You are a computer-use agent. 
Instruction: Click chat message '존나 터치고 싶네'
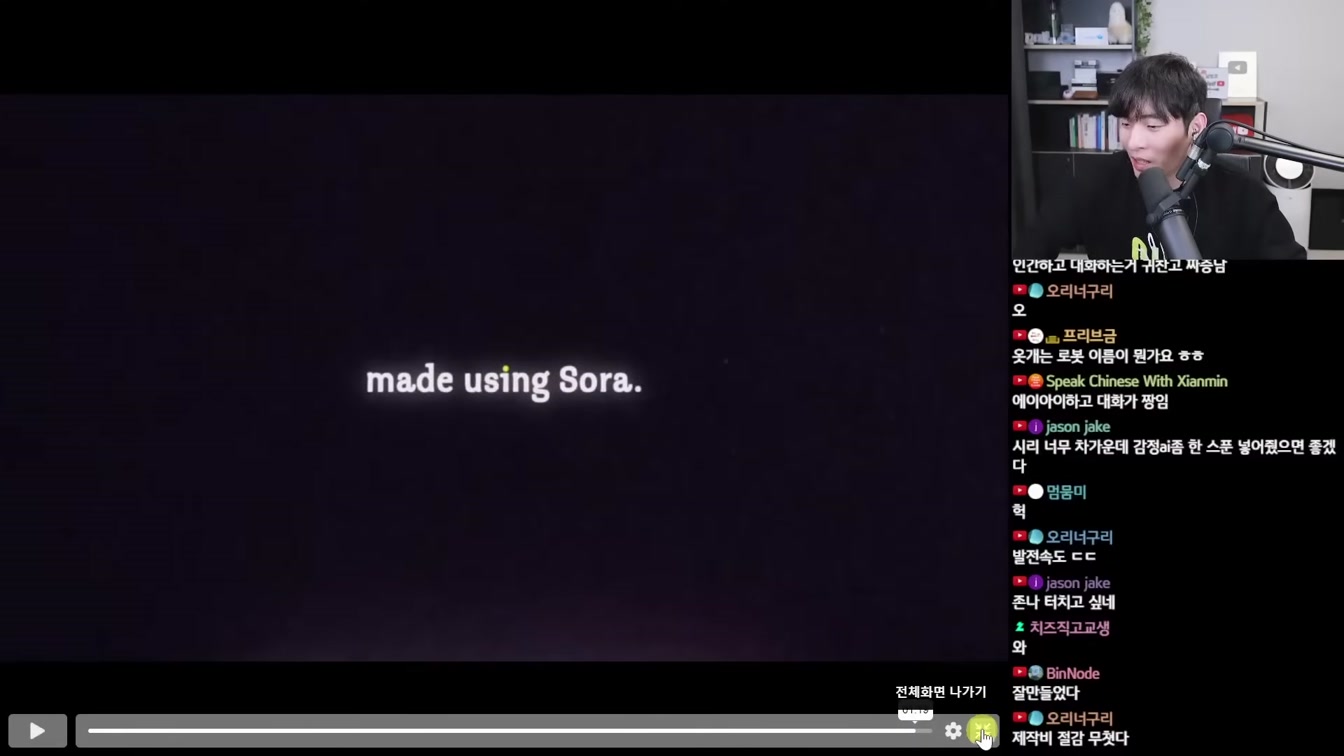click(x=1063, y=602)
